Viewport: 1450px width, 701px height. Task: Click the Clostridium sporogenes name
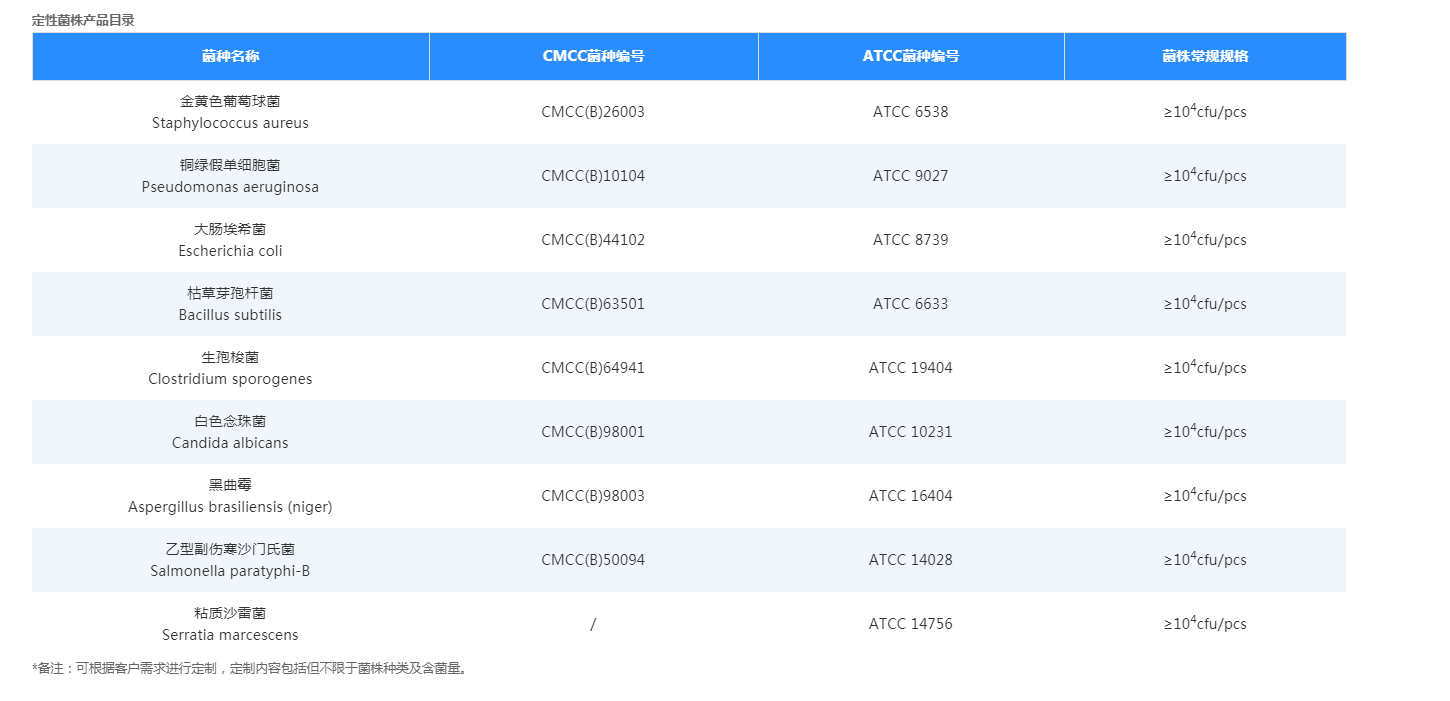(230, 379)
